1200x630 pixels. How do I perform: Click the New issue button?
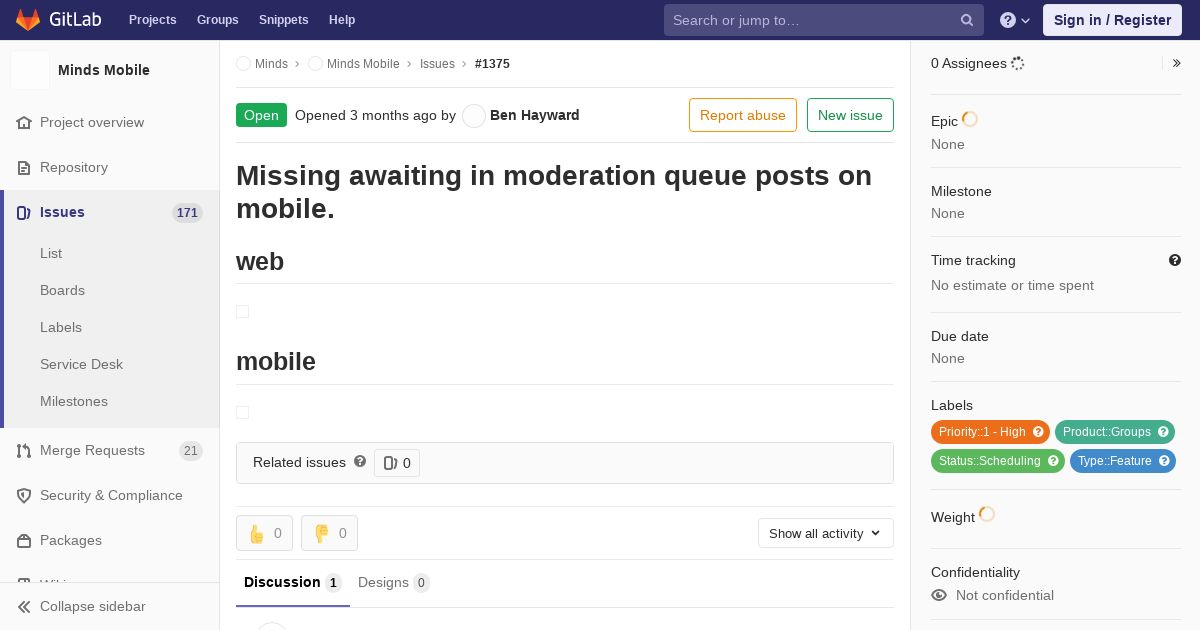click(x=850, y=115)
